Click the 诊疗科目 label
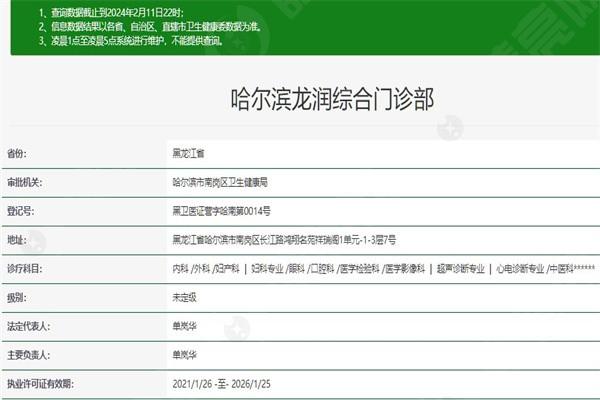Image resolution: width=600 pixels, height=400 pixels. pyautogui.click(x=24, y=269)
